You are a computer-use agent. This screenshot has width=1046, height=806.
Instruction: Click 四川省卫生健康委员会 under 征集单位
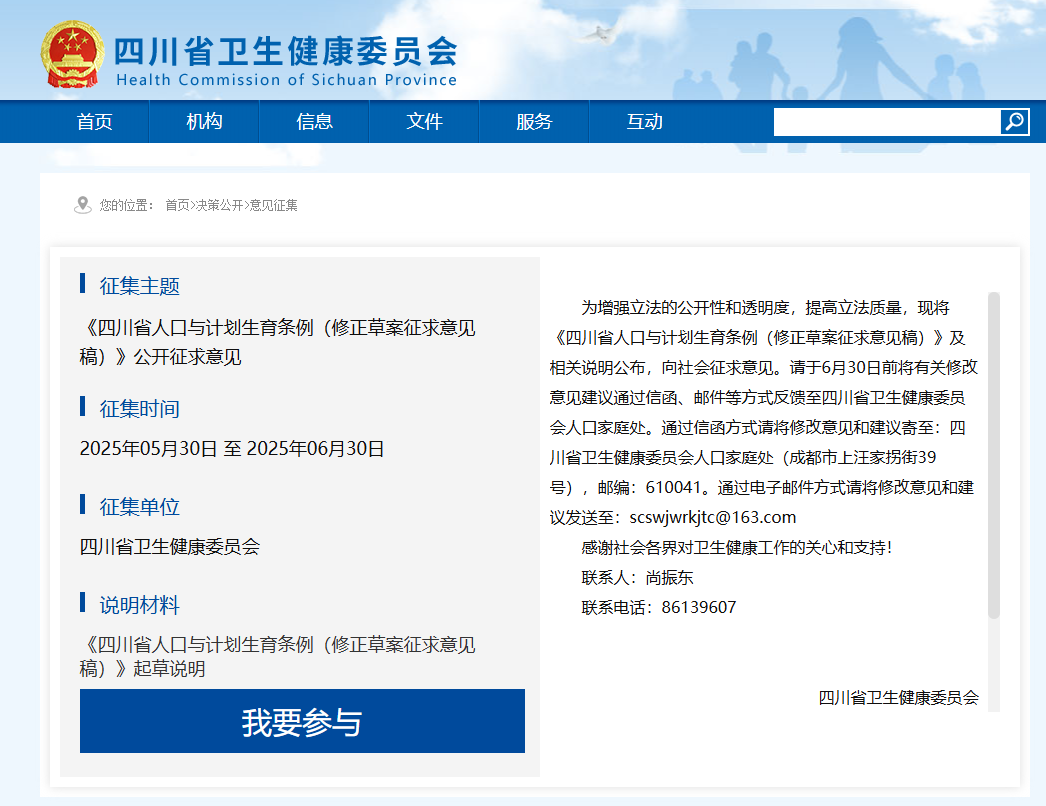169,546
